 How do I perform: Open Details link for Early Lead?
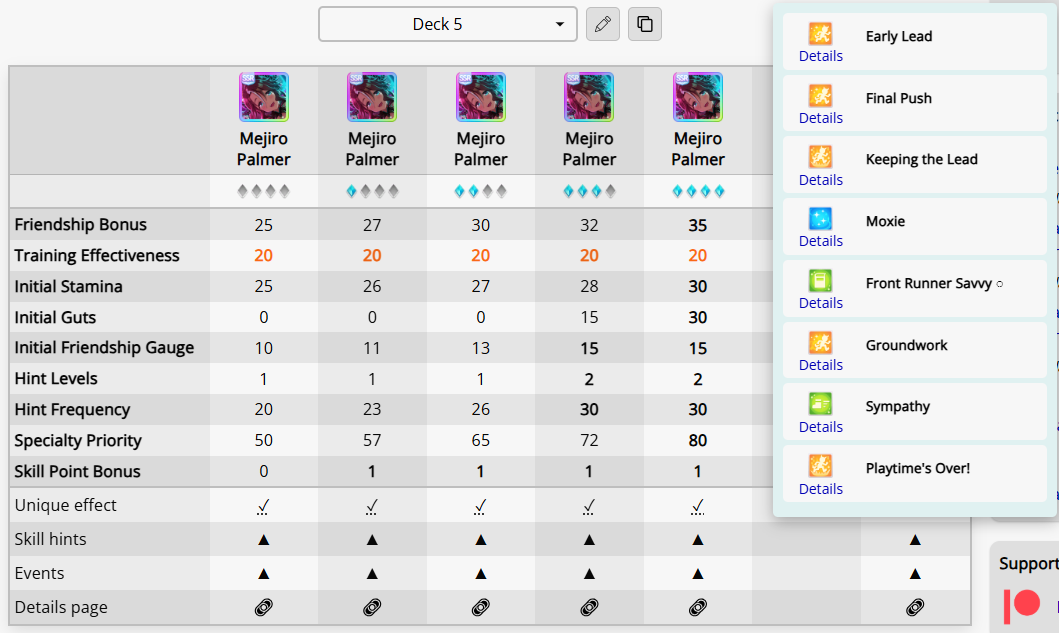(x=821, y=56)
